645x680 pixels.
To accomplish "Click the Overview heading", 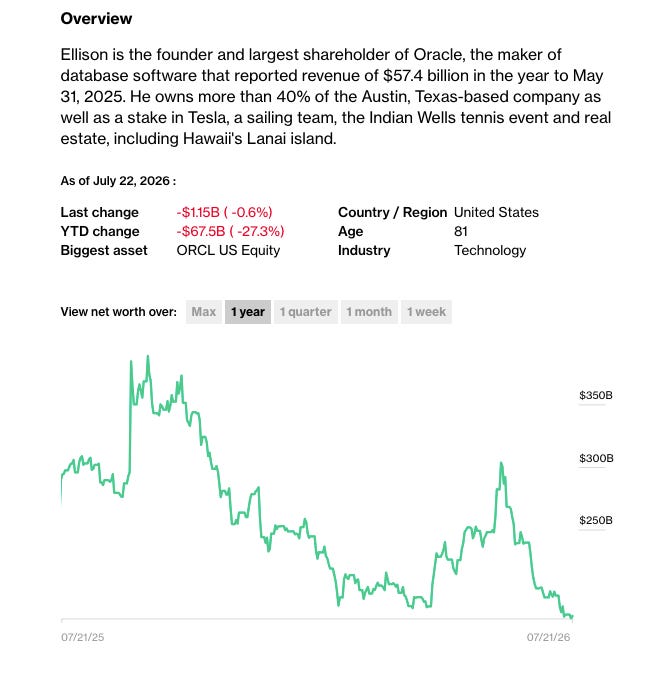I will pyautogui.click(x=96, y=19).
